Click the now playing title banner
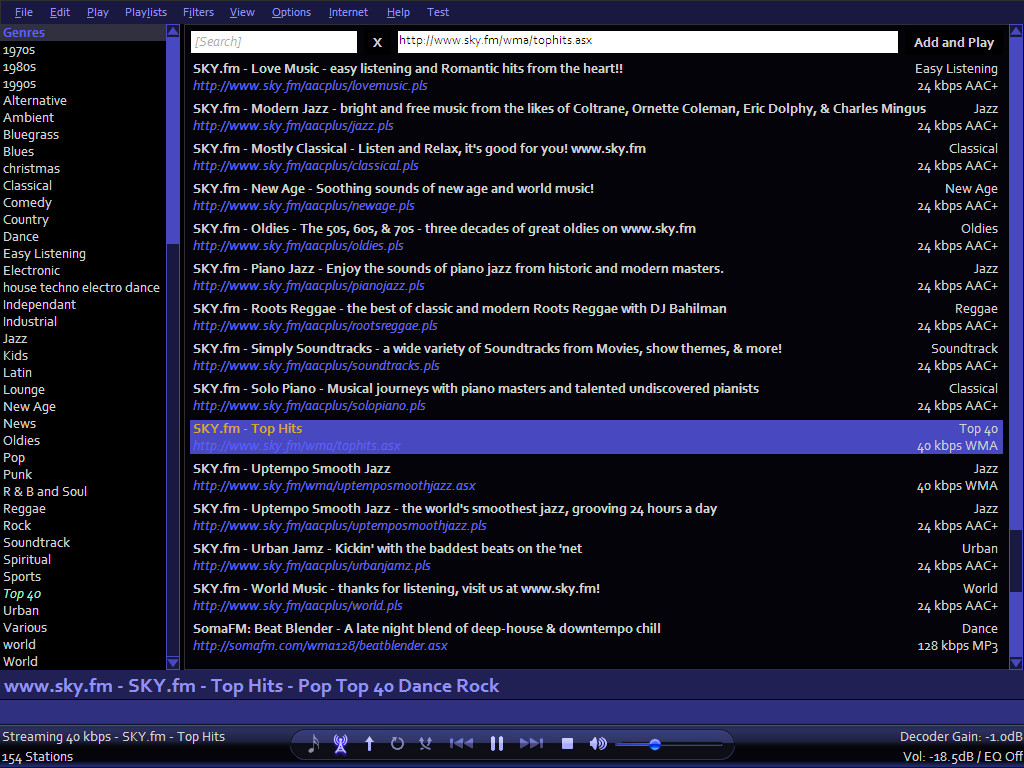The height and width of the screenshot is (768, 1024). point(251,686)
